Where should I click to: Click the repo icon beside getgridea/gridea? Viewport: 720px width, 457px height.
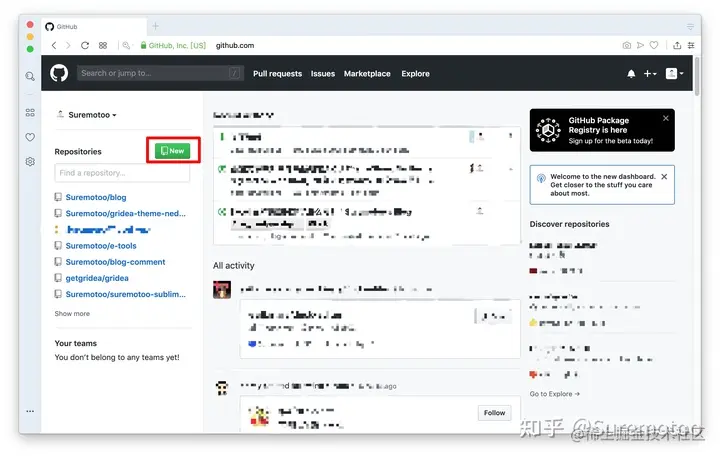(58, 278)
